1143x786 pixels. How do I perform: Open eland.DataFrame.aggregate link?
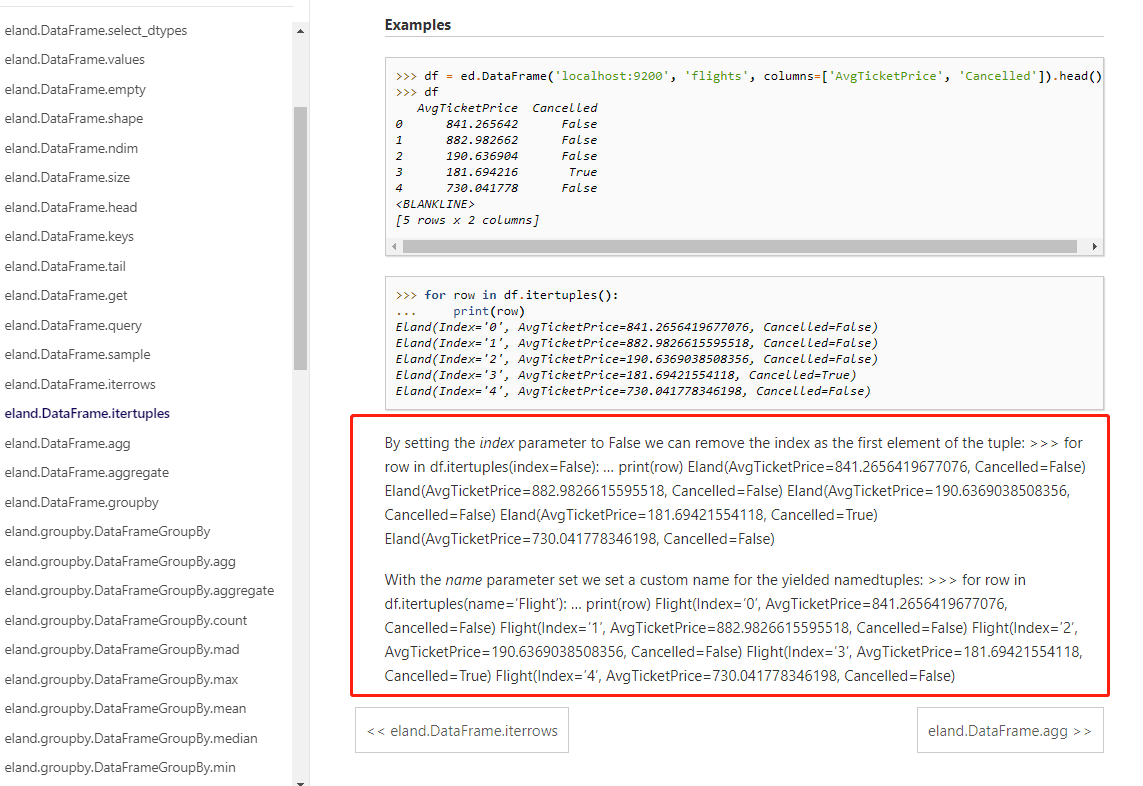coord(87,472)
